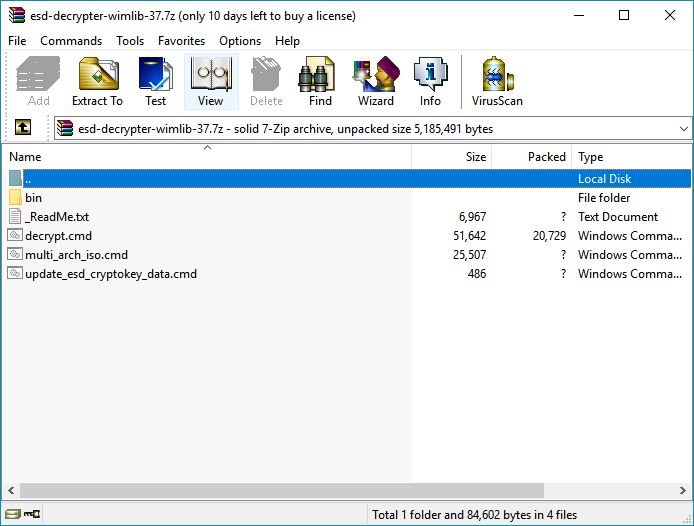Click the archive icon in address bar
The height and width of the screenshot is (526, 694).
65,128
